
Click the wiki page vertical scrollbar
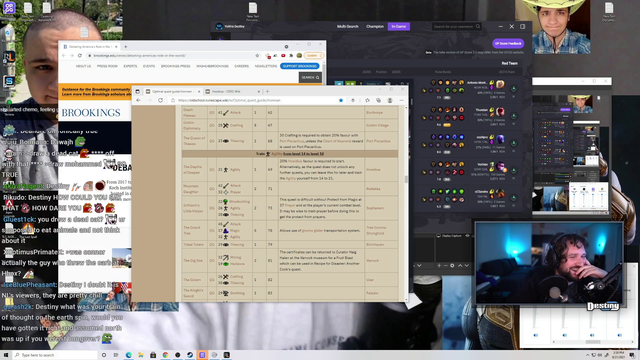tap(406, 180)
